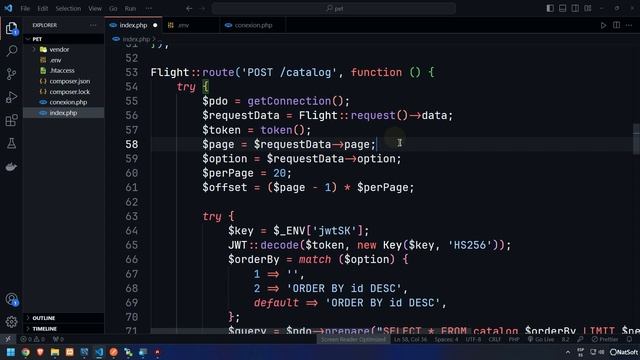
Task: Go back with the navigation arrow
Action: [189, 8]
